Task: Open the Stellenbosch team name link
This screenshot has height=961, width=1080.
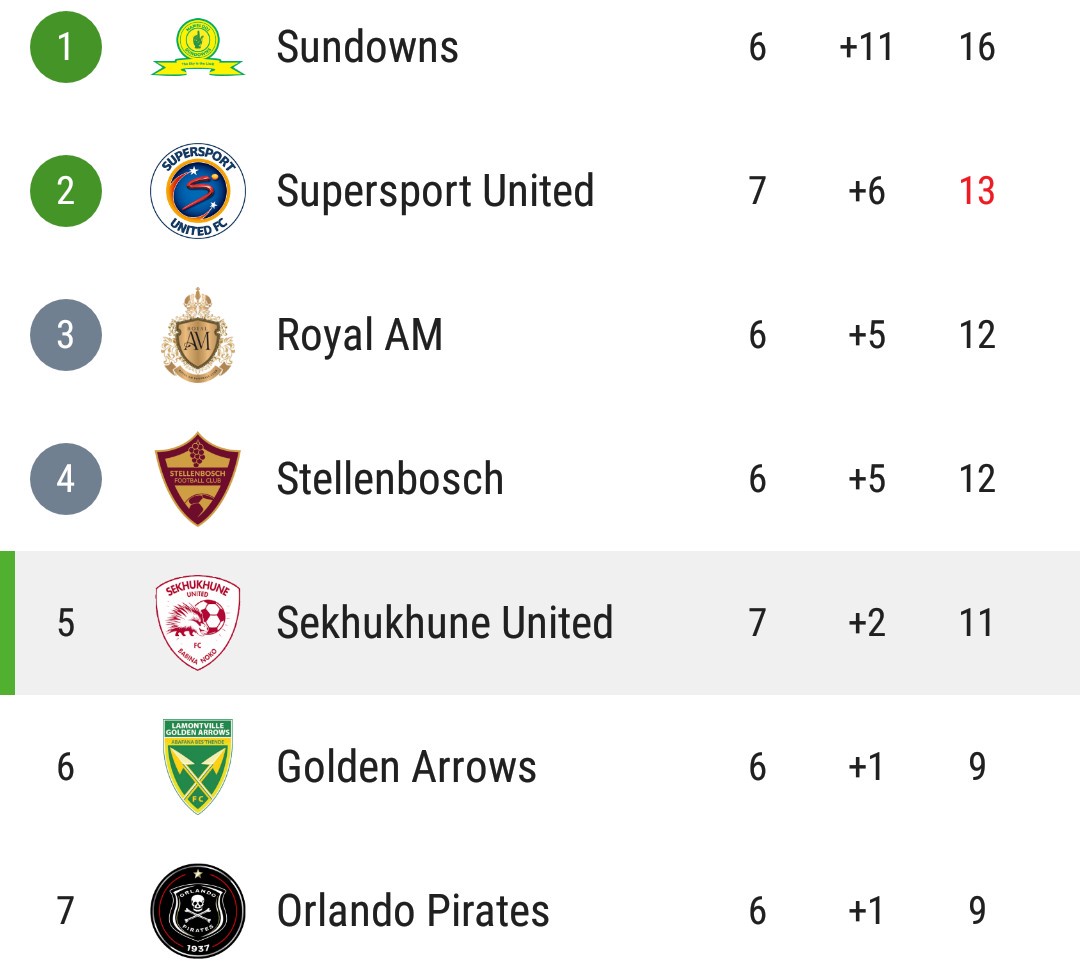Action: (390, 479)
